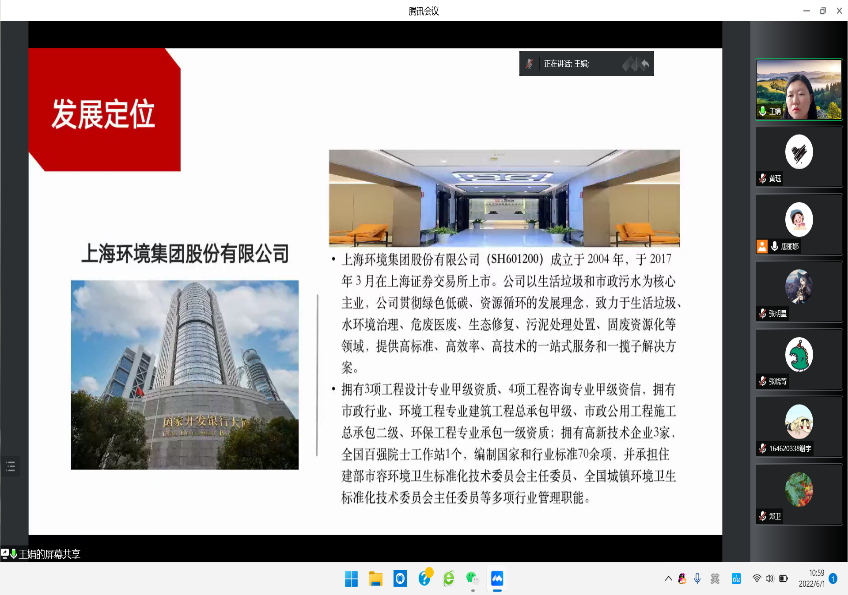Click the screen sharing status label at bottom left
848x595 pixels.
[x=49, y=554]
